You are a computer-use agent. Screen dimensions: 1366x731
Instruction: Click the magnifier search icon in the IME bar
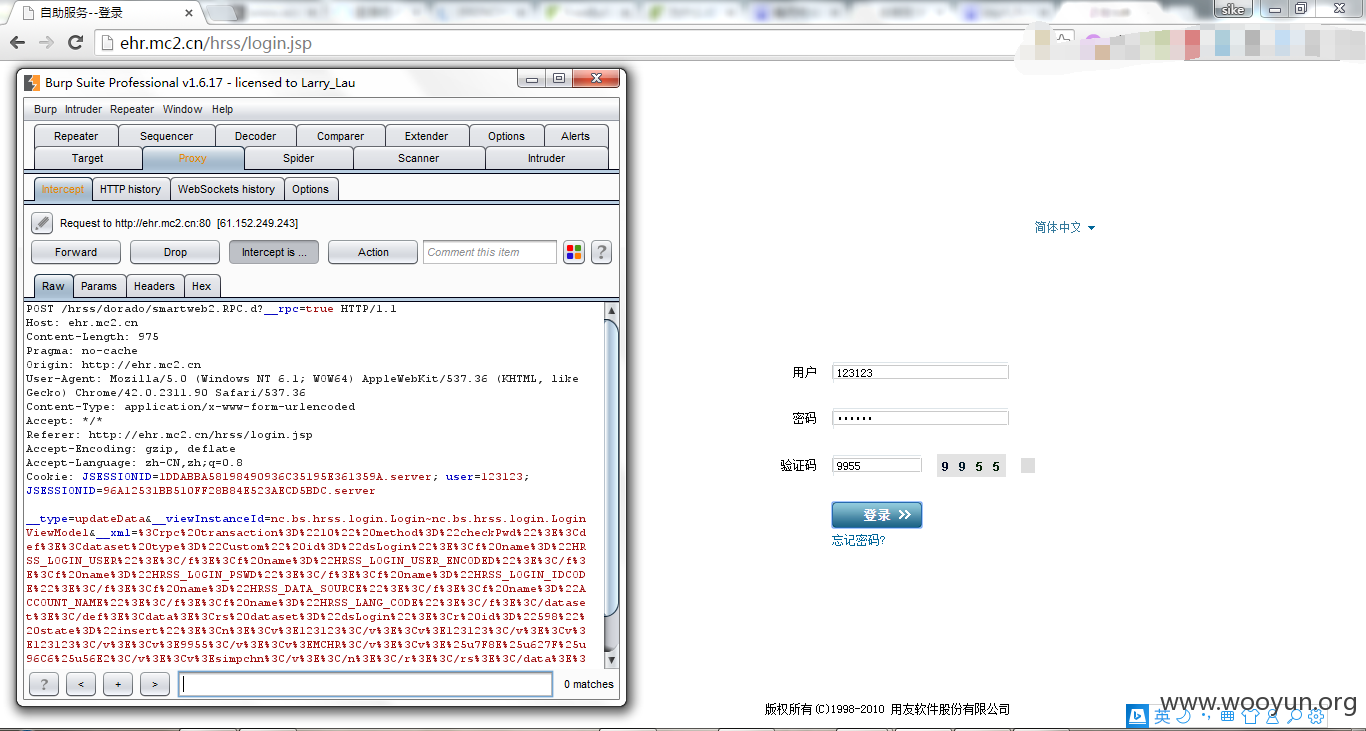1295,716
